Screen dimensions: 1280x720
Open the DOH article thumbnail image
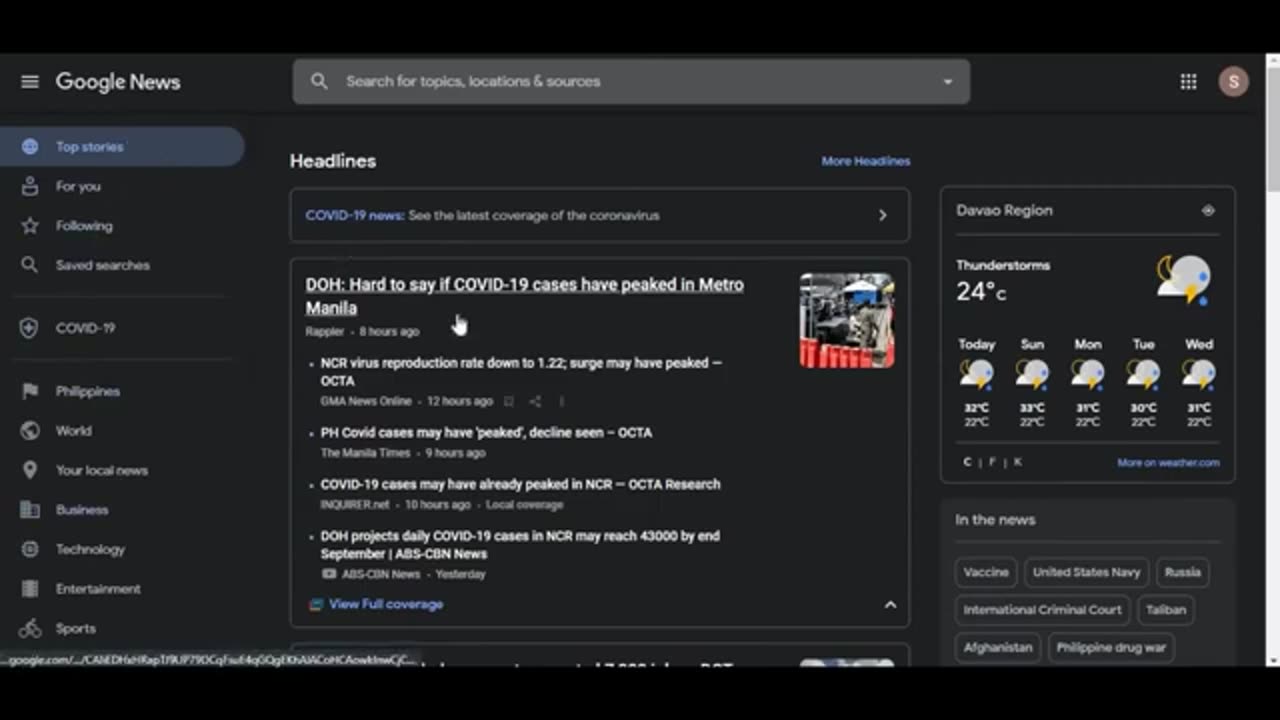point(847,320)
